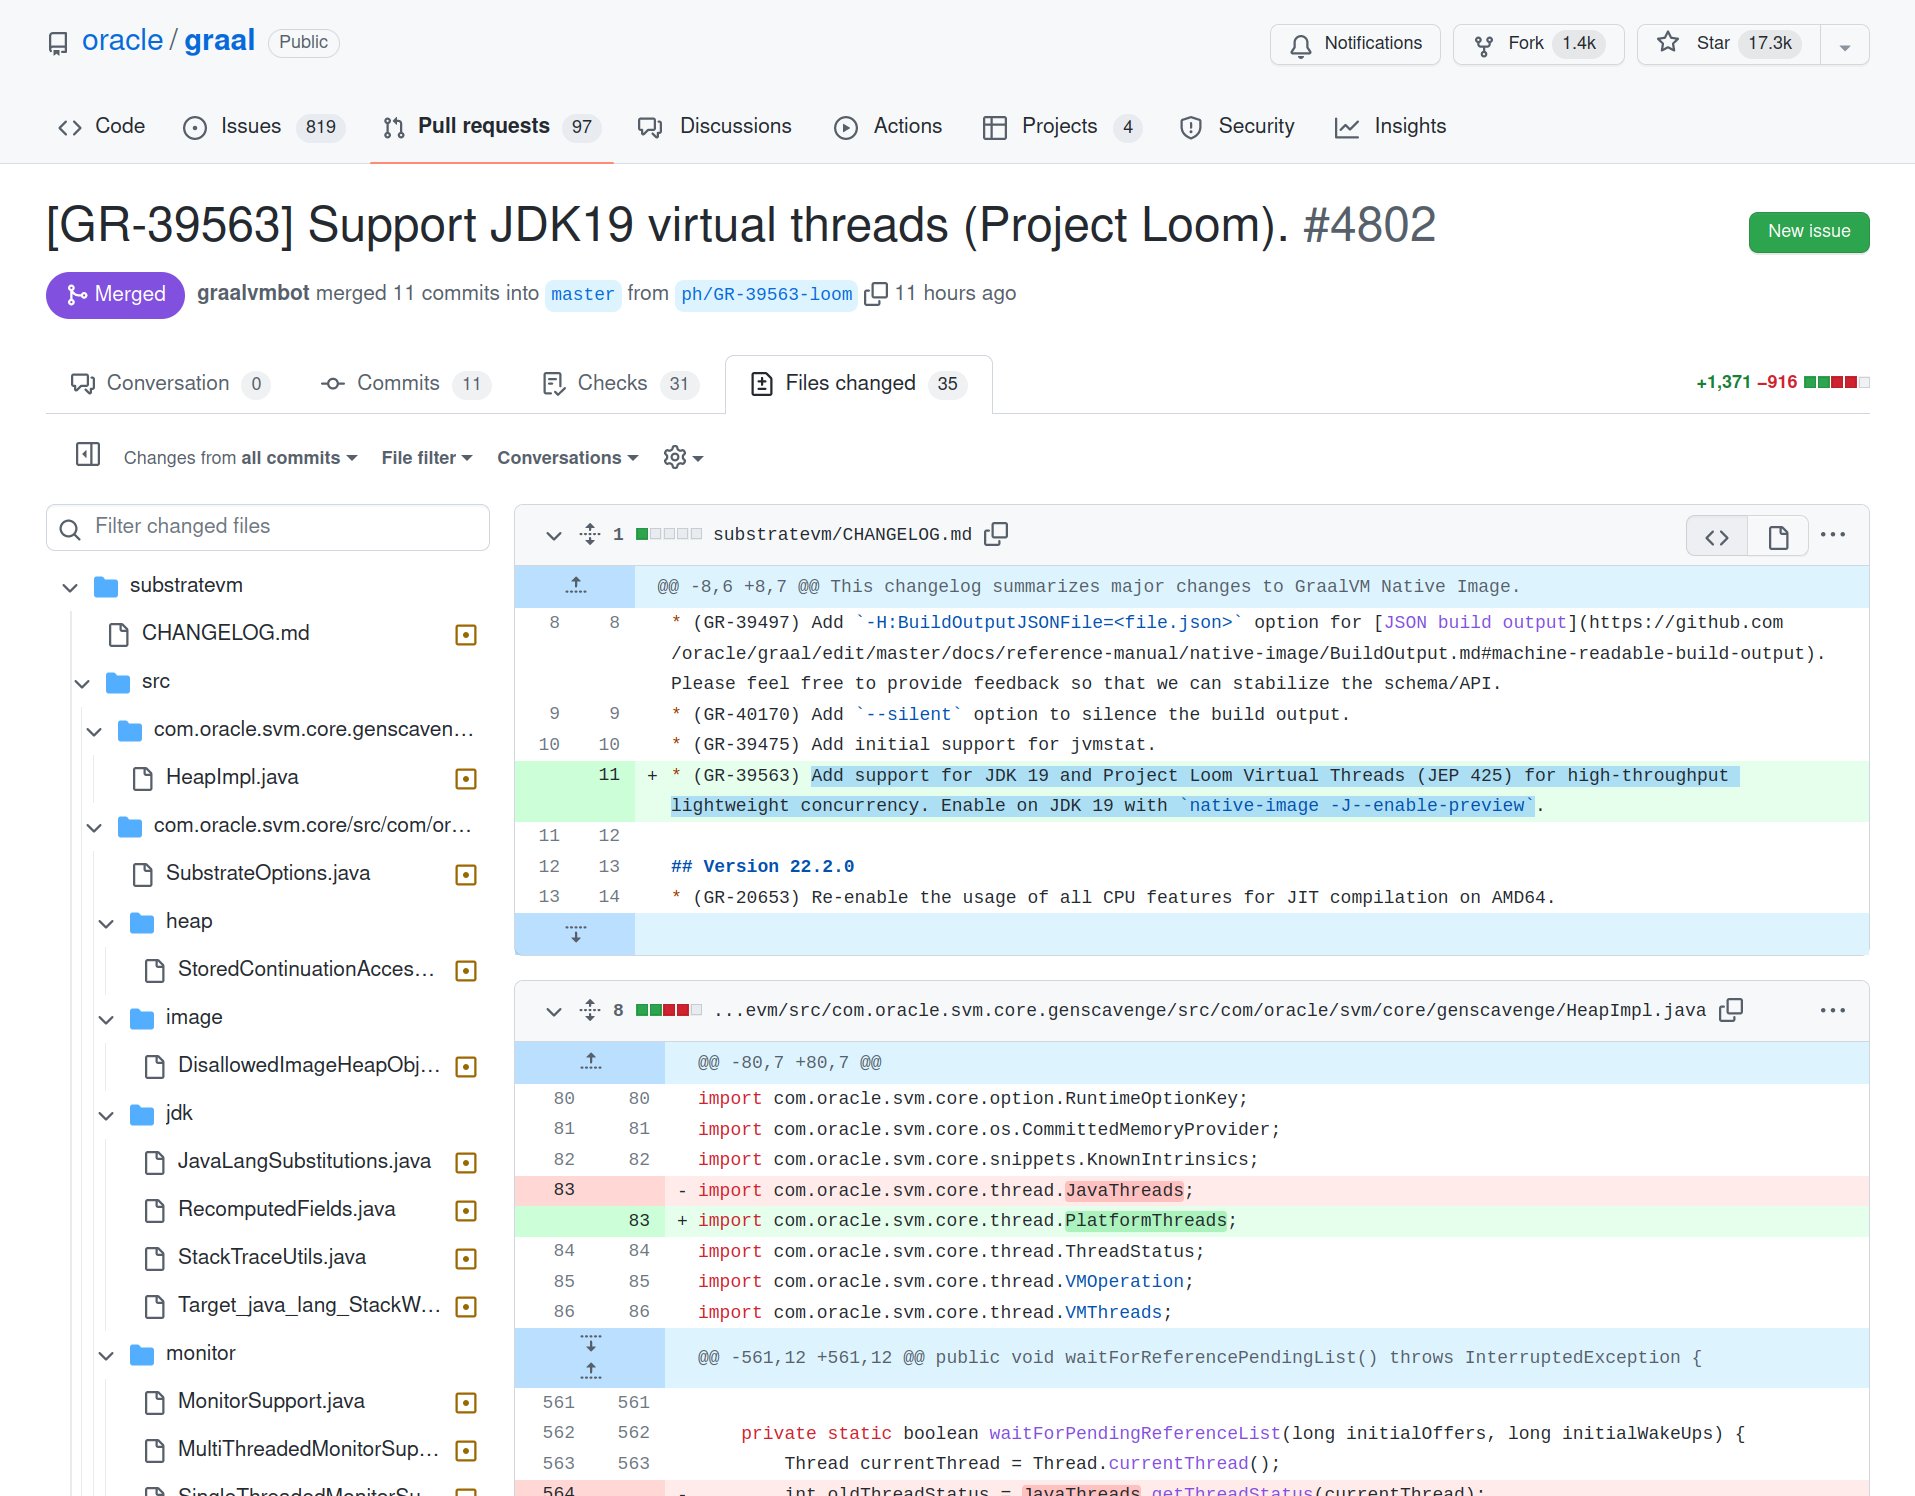1915x1496 pixels.
Task: Open the diff settings gear menu
Action: pos(683,458)
